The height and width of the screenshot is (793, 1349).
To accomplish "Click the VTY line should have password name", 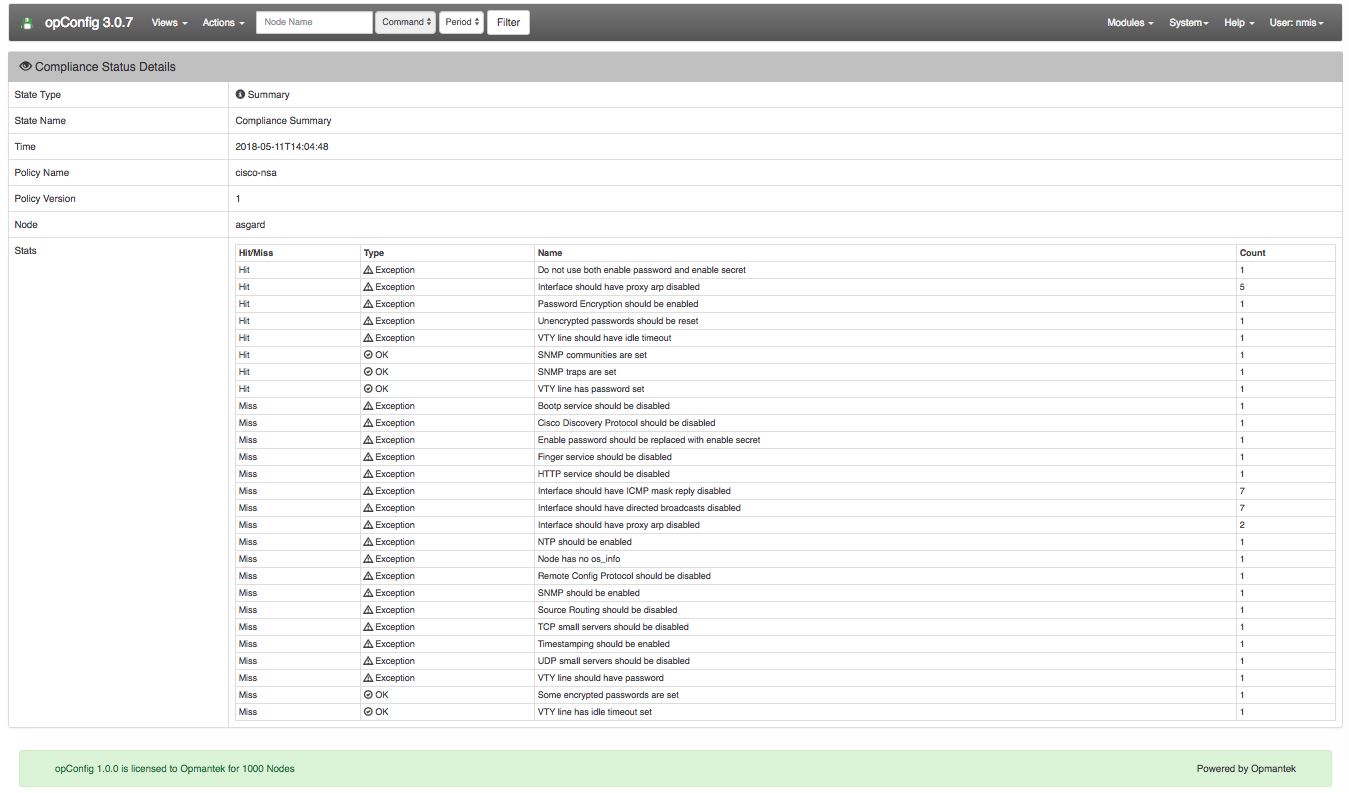I will [x=600, y=678].
